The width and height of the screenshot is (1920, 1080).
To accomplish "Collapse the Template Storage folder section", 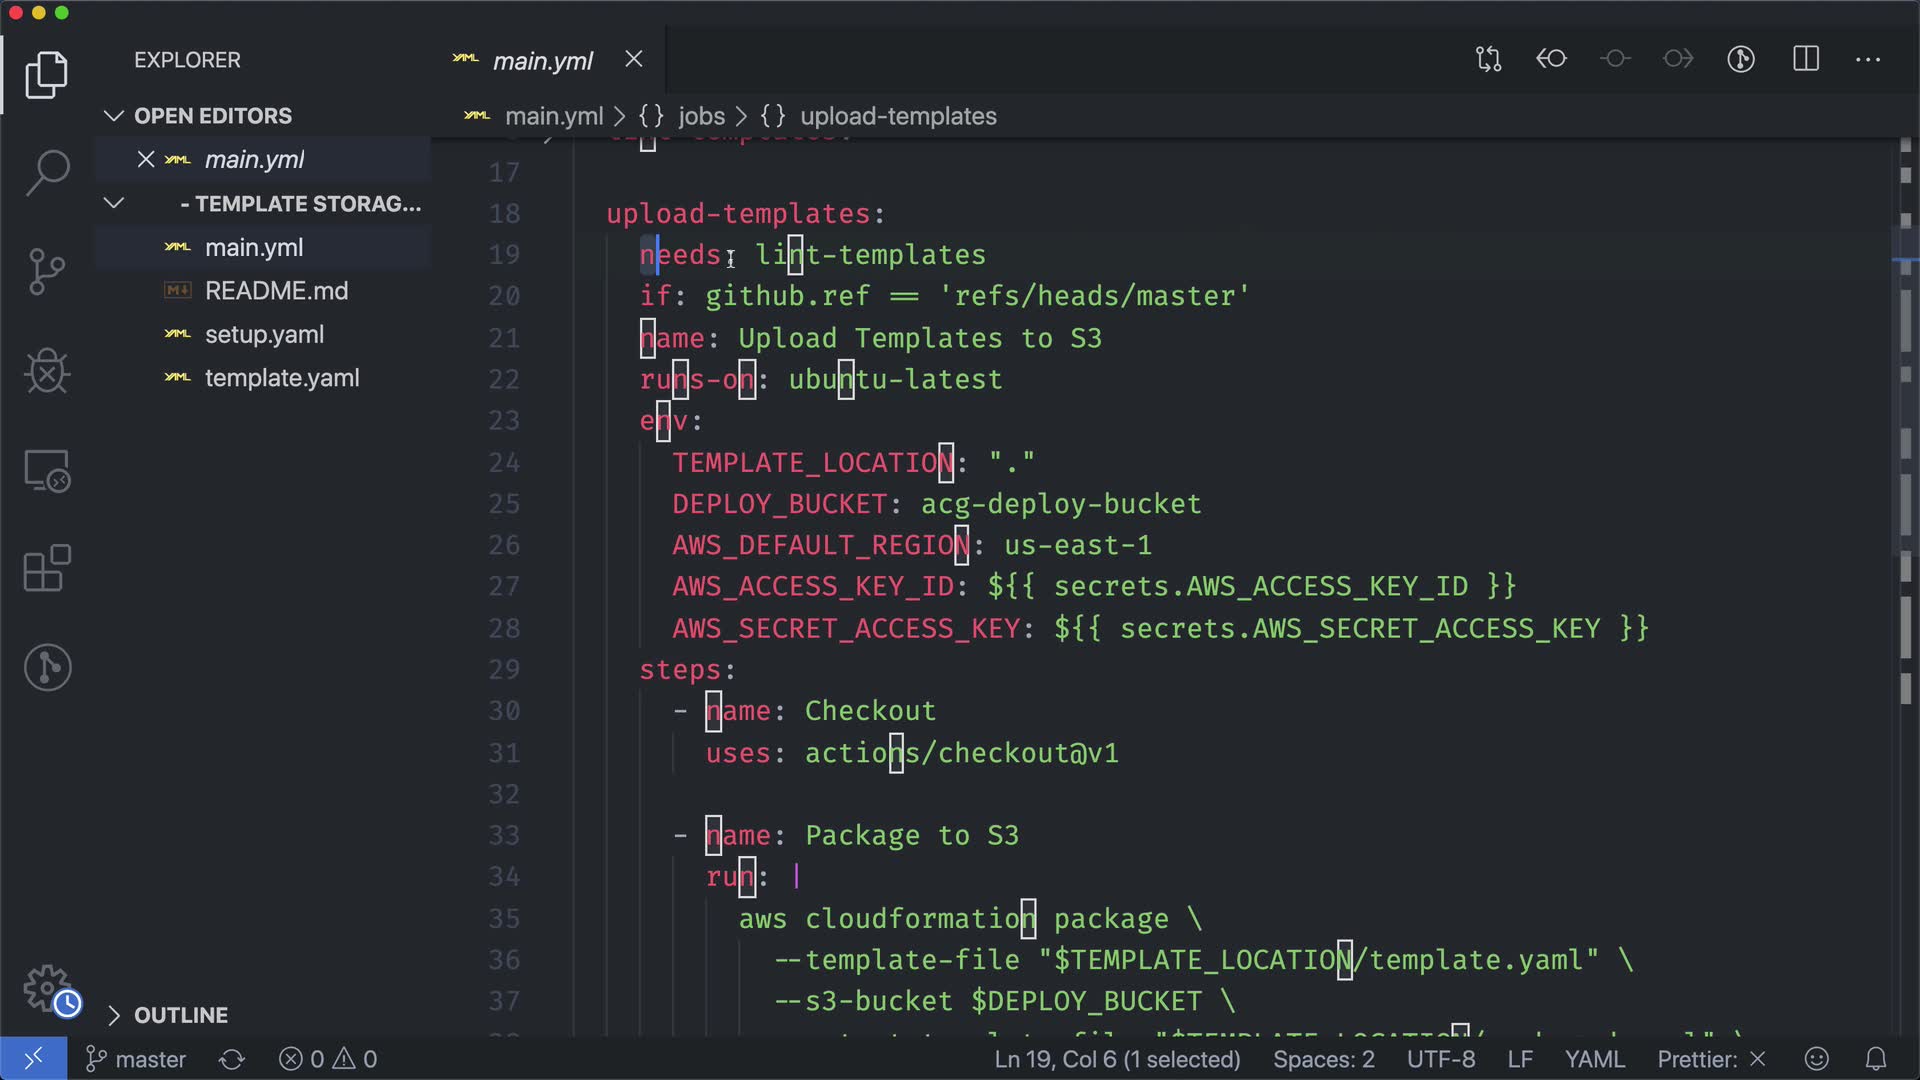I will pyautogui.click(x=113, y=204).
